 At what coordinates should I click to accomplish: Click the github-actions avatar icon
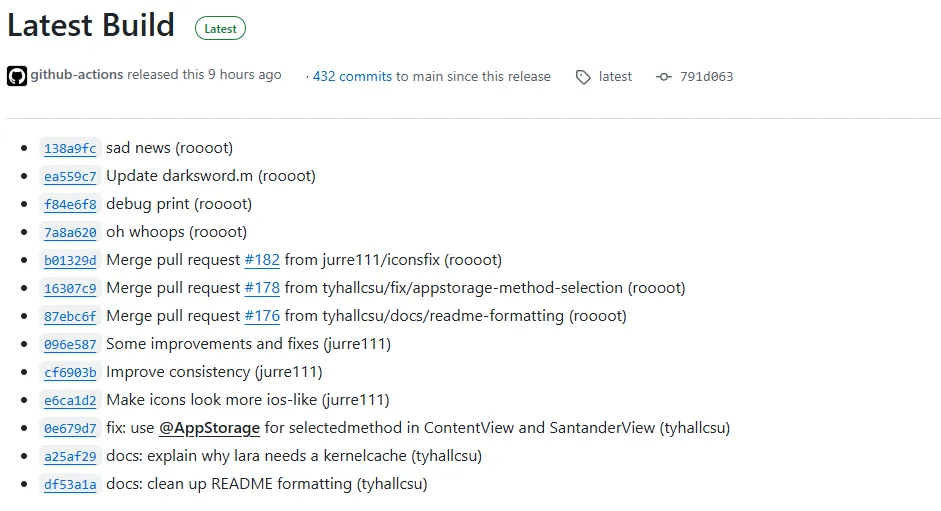(x=17, y=76)
